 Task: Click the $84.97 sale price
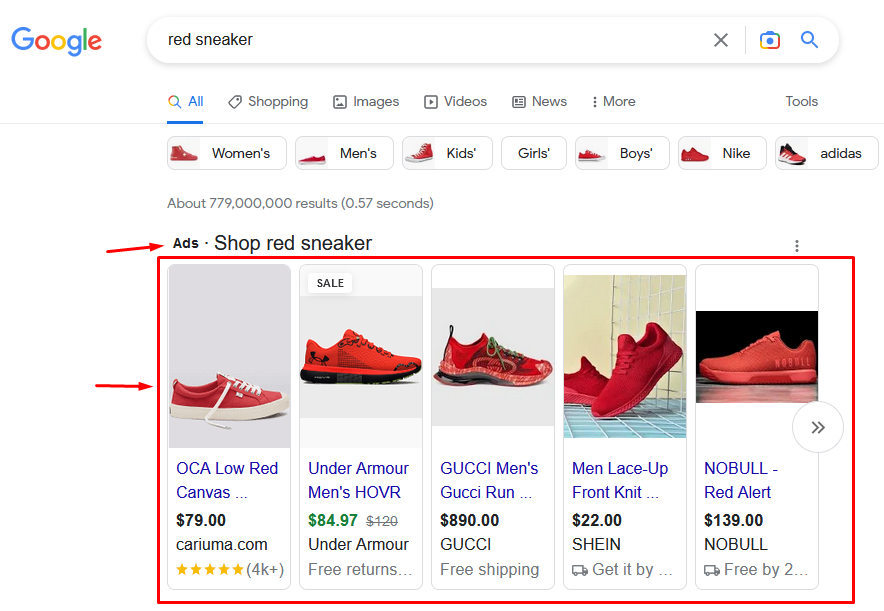[333, 520]
